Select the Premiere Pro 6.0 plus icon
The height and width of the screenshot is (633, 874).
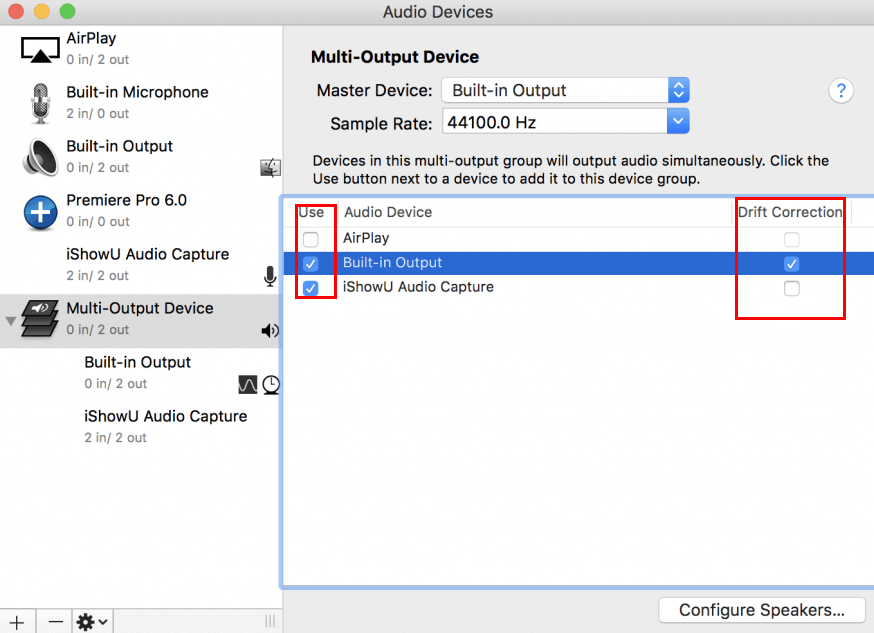click(x=40, y=211)
